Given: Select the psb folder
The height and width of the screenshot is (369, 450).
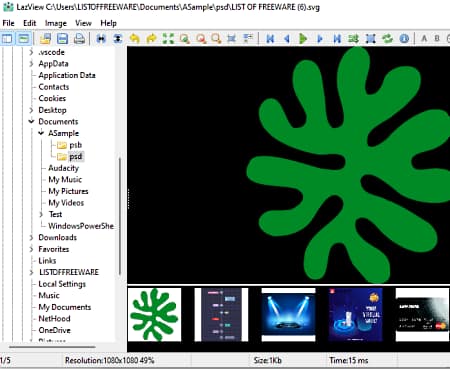Looking at the screenshot, I should (x=75, y=145).
